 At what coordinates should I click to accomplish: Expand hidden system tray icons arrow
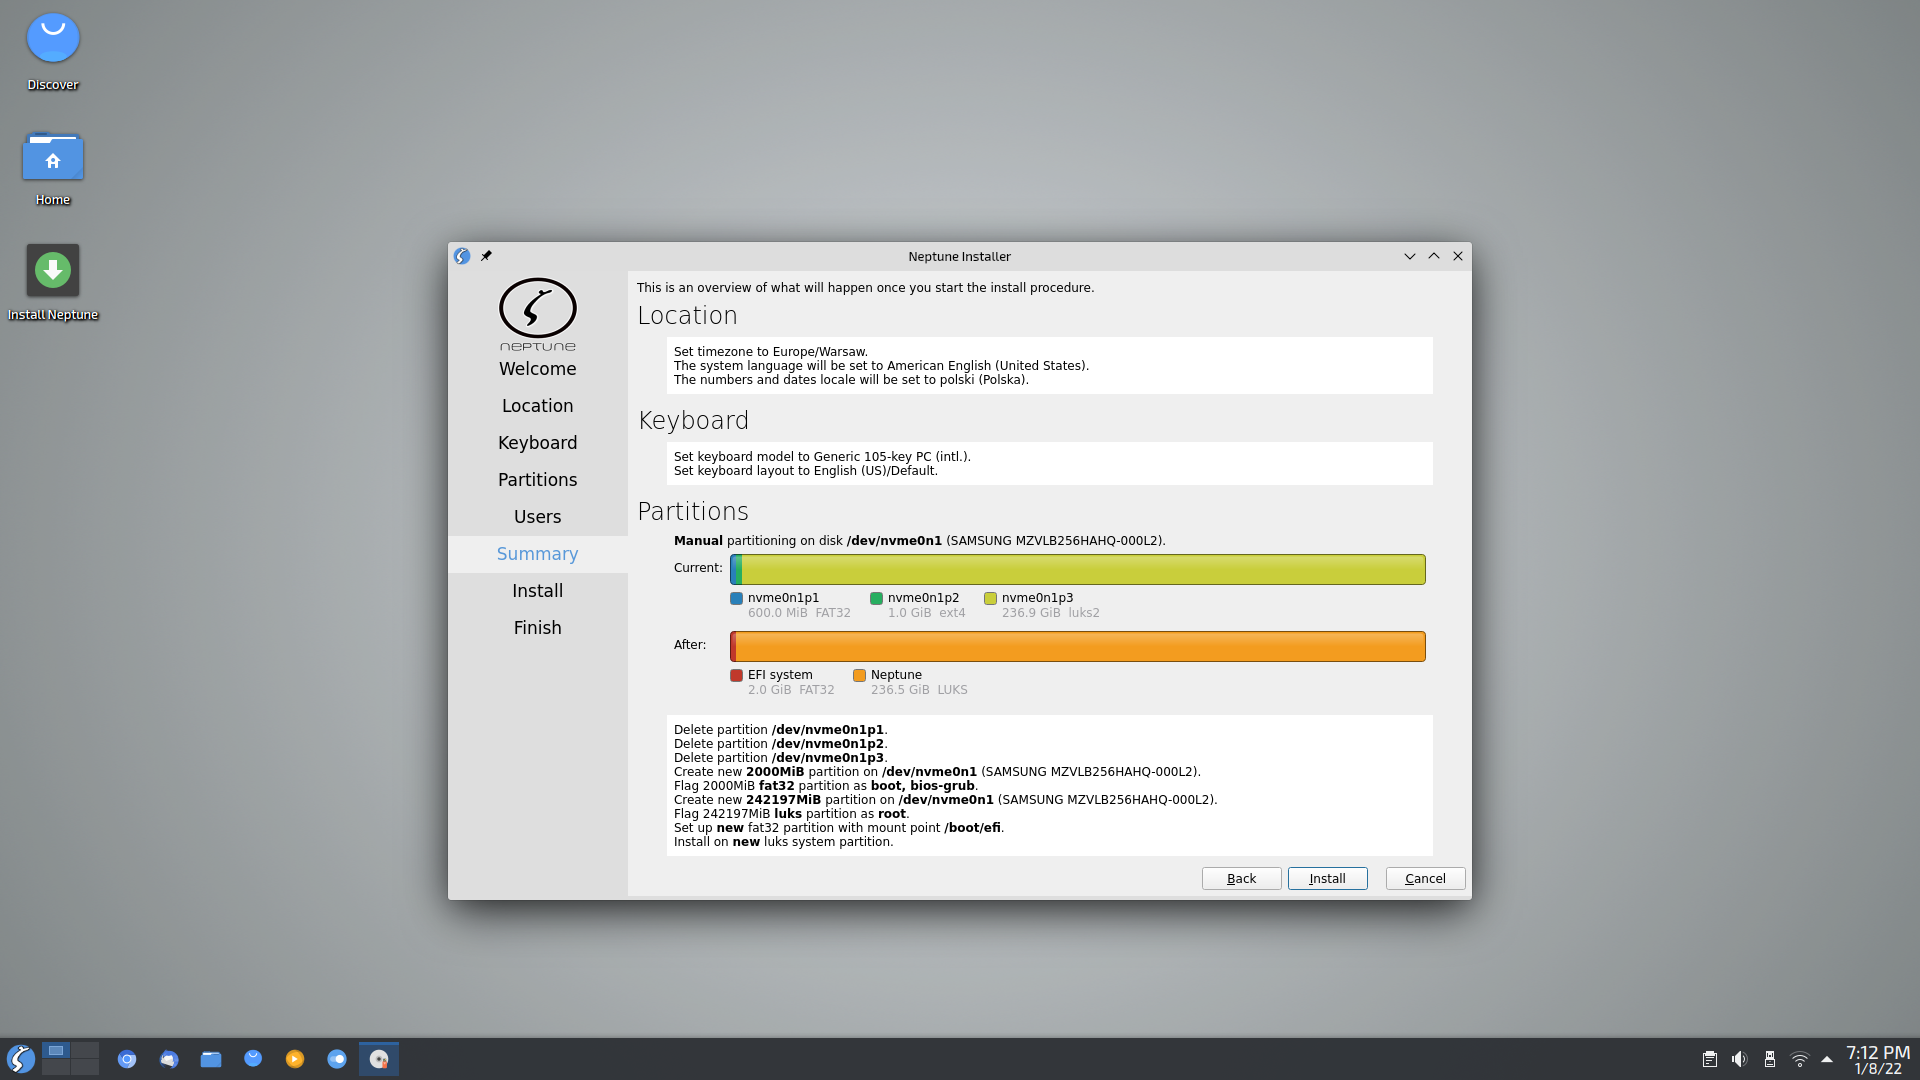(x=1827, y=1059)
